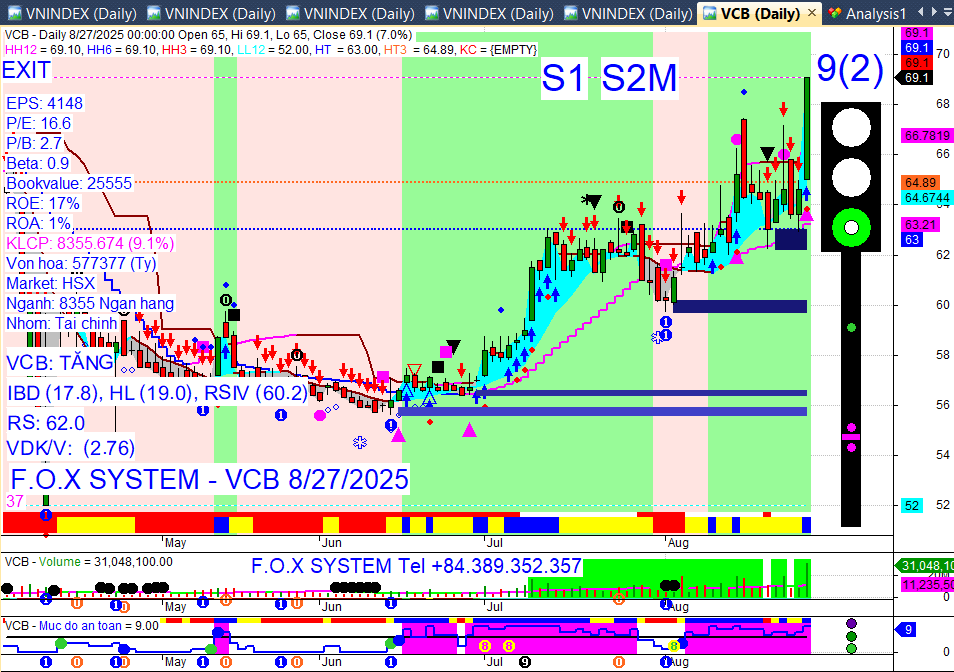Click the 66.7819 magenta price tag

(927, 136)
